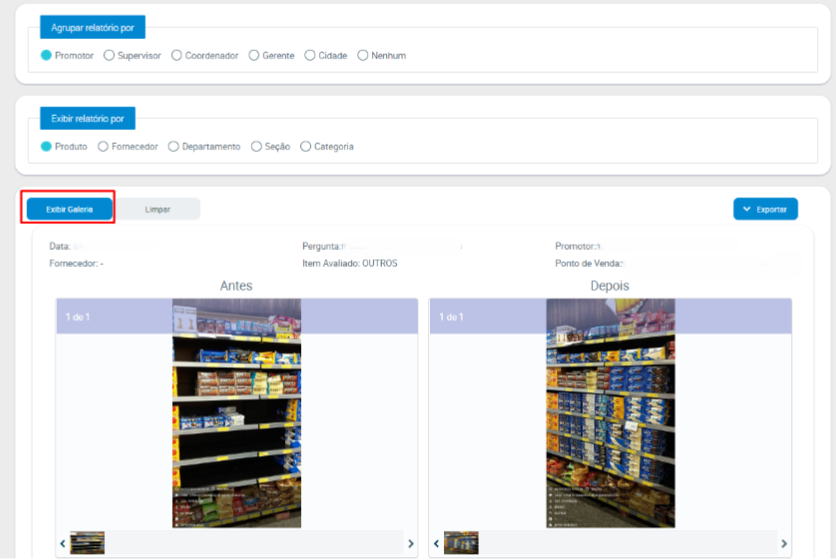Group report by Gerente

(x=254, y=56)
